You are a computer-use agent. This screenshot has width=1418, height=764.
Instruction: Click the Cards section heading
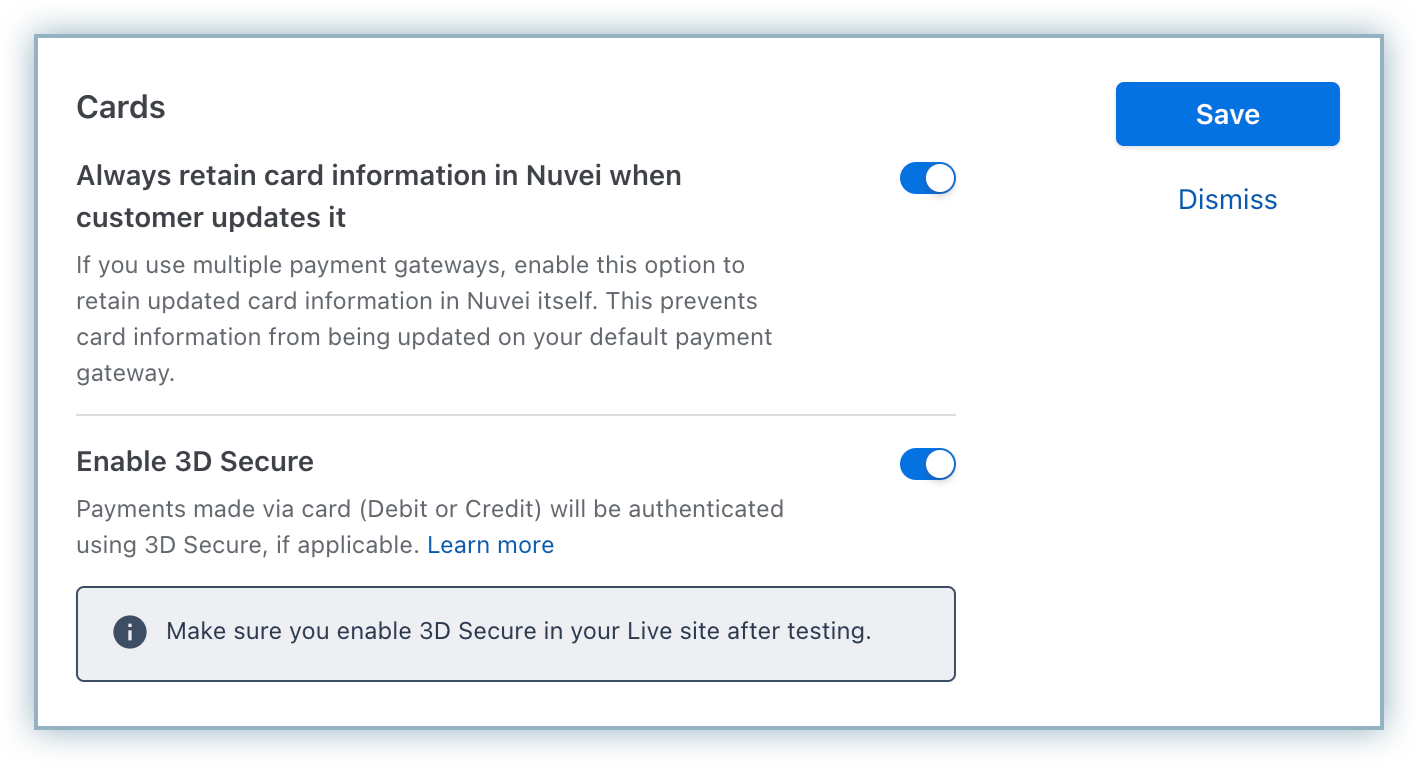click(121, 107)
